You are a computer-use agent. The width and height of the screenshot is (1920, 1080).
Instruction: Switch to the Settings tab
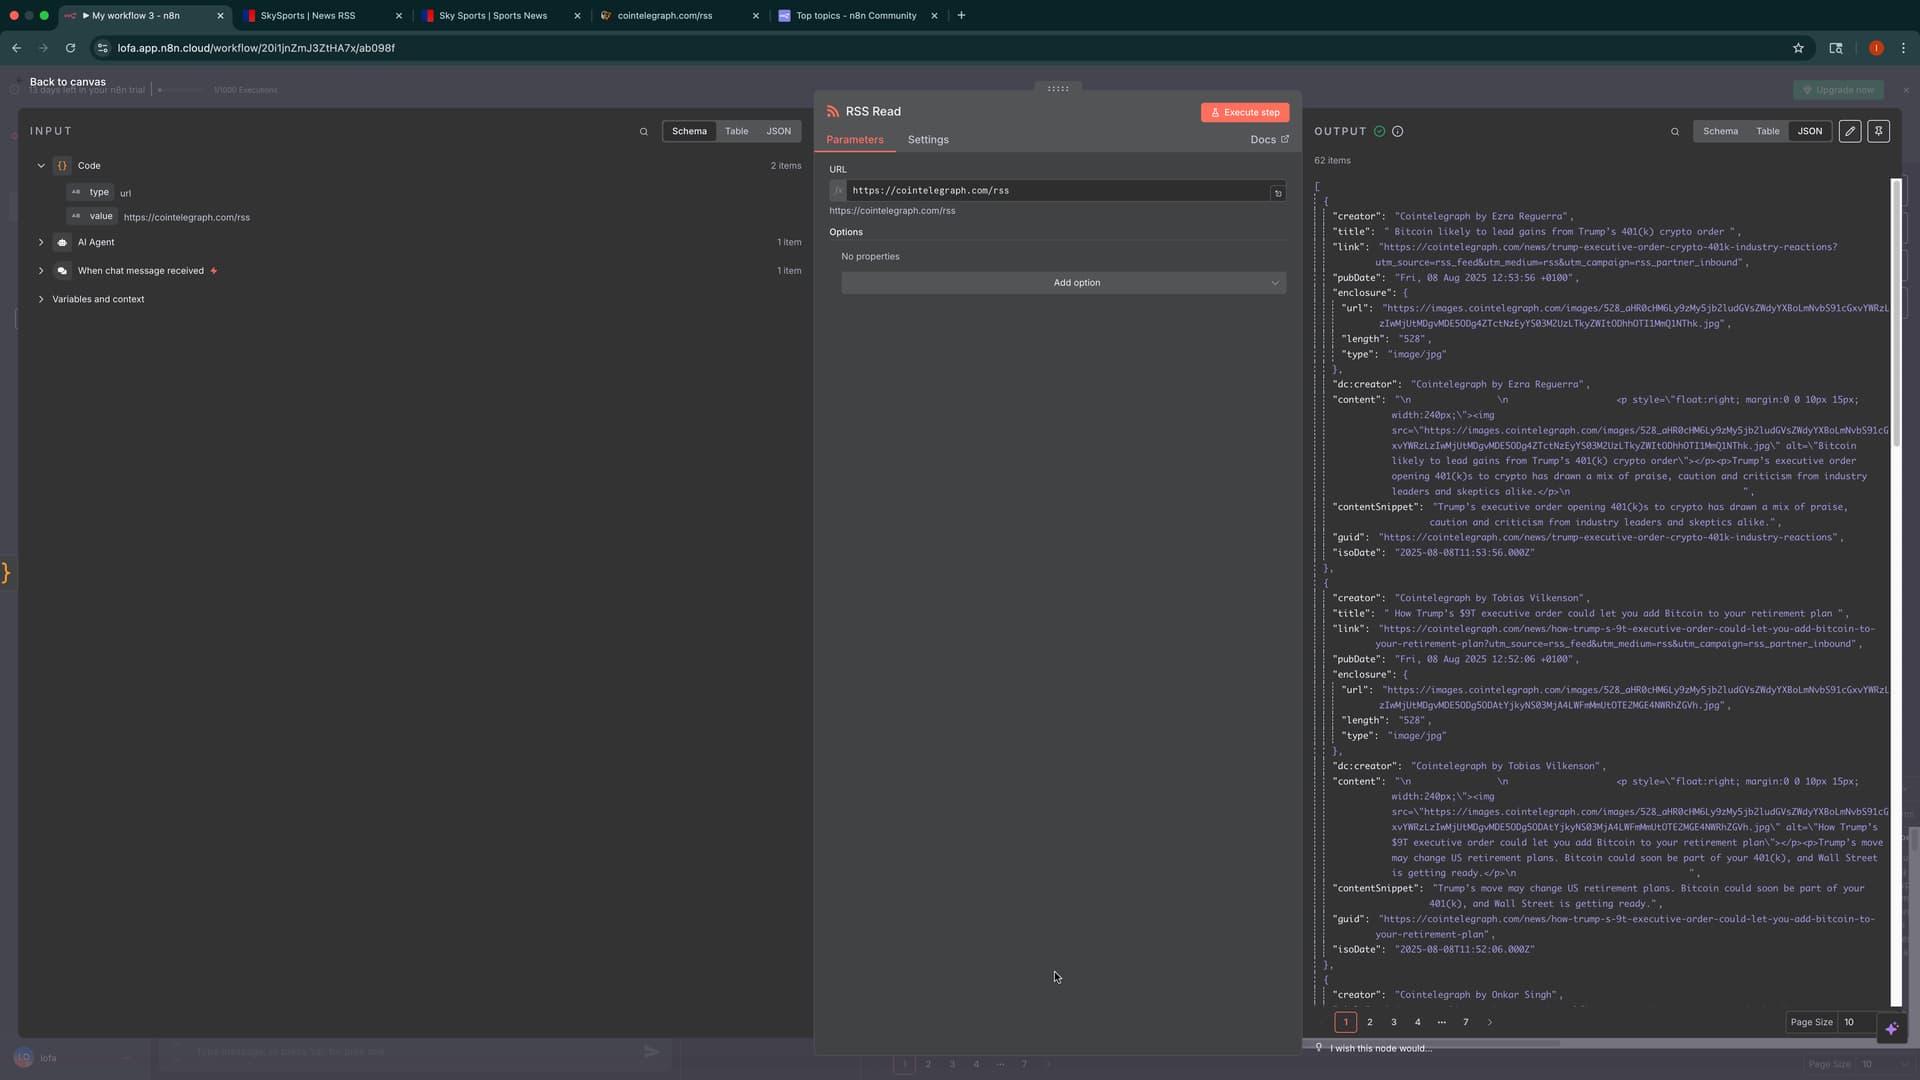tap(927, 139)
